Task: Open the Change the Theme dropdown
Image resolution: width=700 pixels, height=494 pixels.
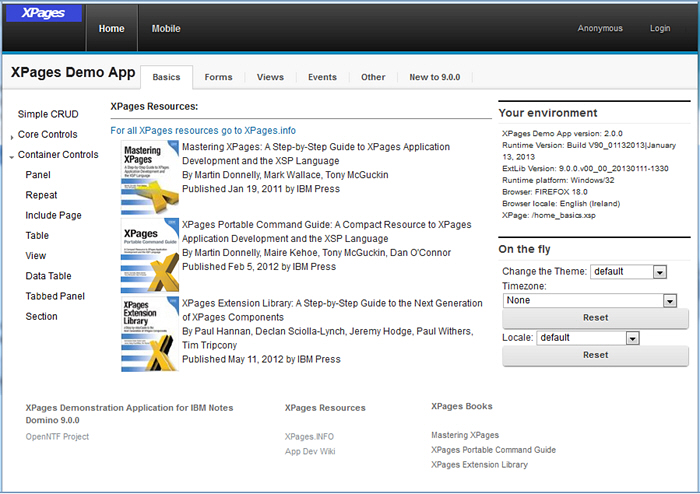Action: 628,272
